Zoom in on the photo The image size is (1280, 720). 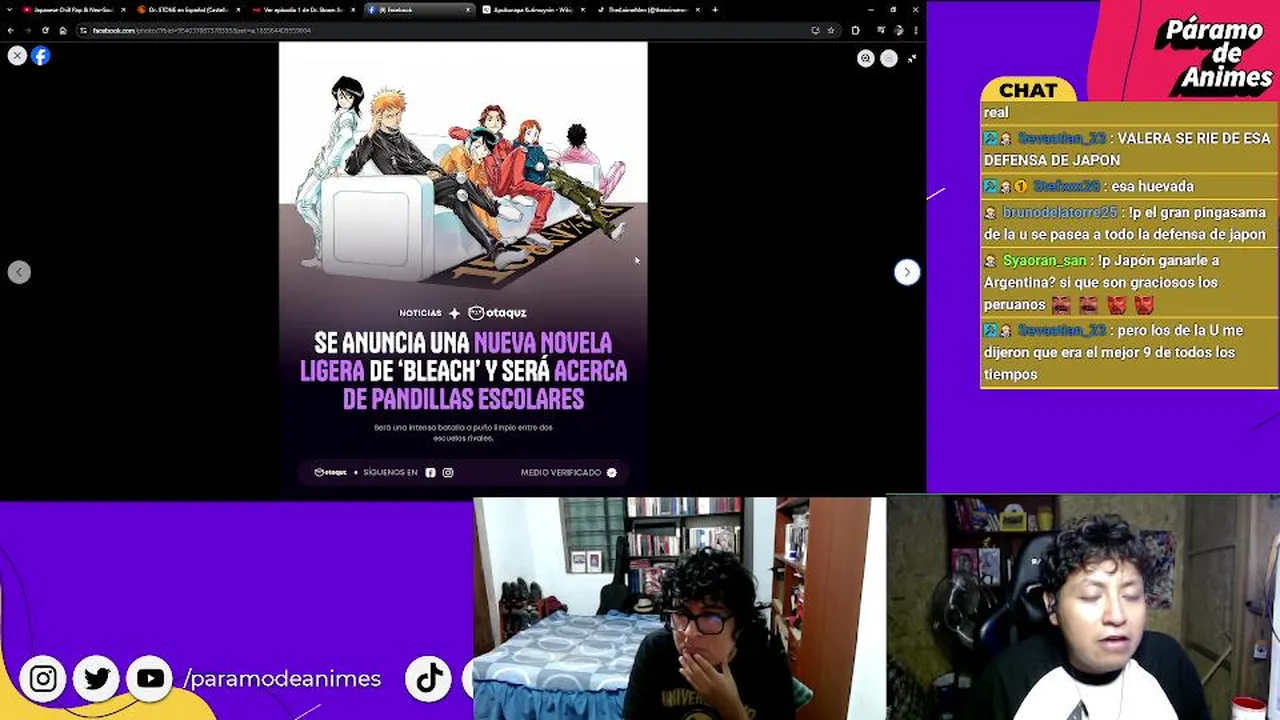pyautogui.click(x=866, y=59)
